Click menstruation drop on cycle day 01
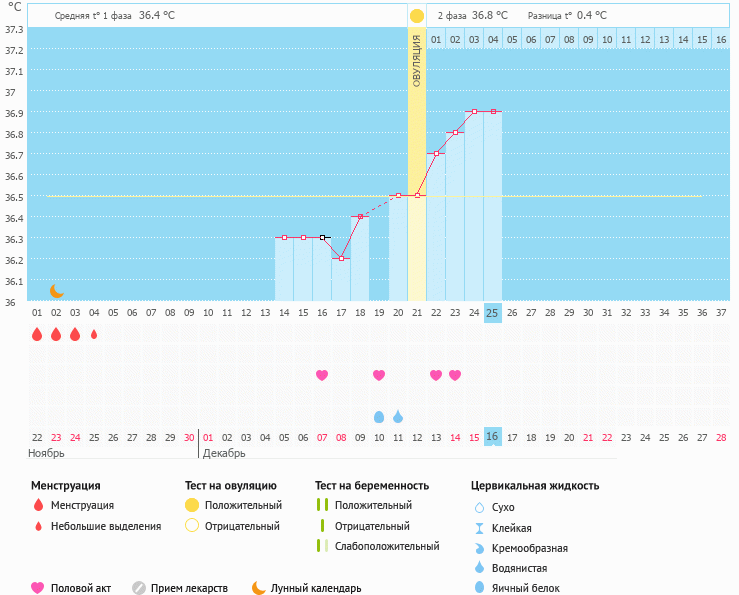739x595 pixels. coord(37,335)
